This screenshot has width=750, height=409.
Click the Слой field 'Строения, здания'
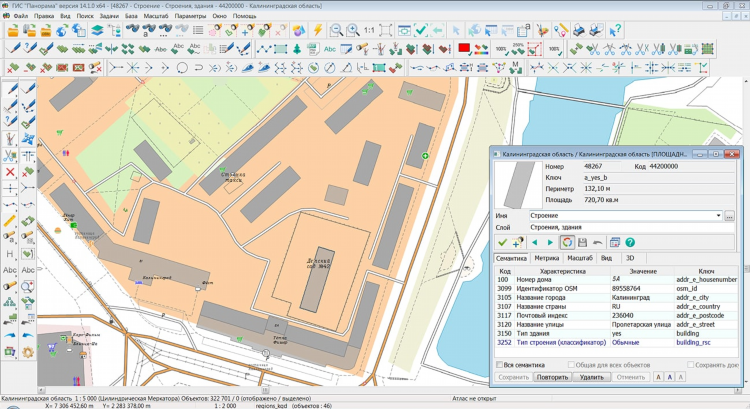tap(631, 228)
